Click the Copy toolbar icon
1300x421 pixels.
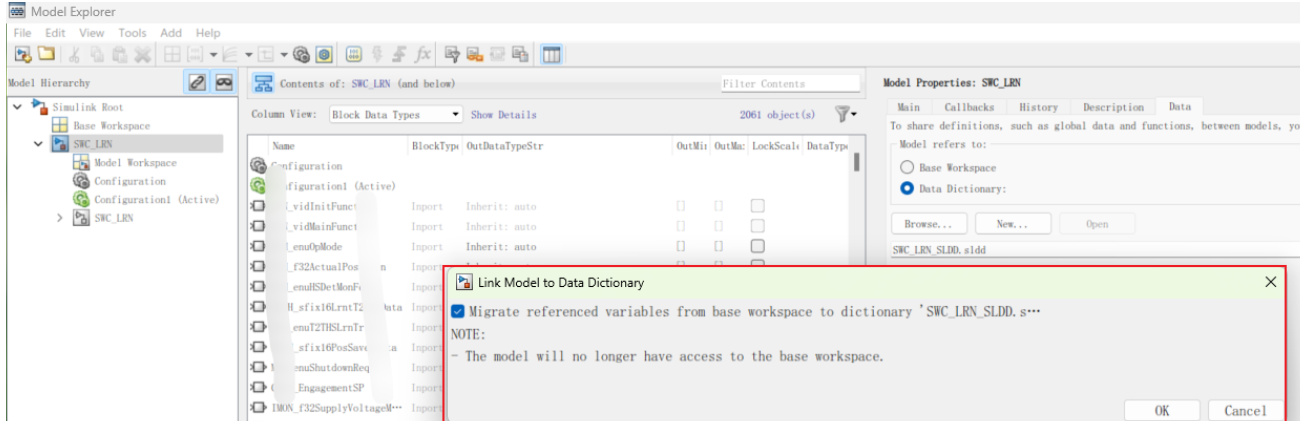click(x=97, y=55)
